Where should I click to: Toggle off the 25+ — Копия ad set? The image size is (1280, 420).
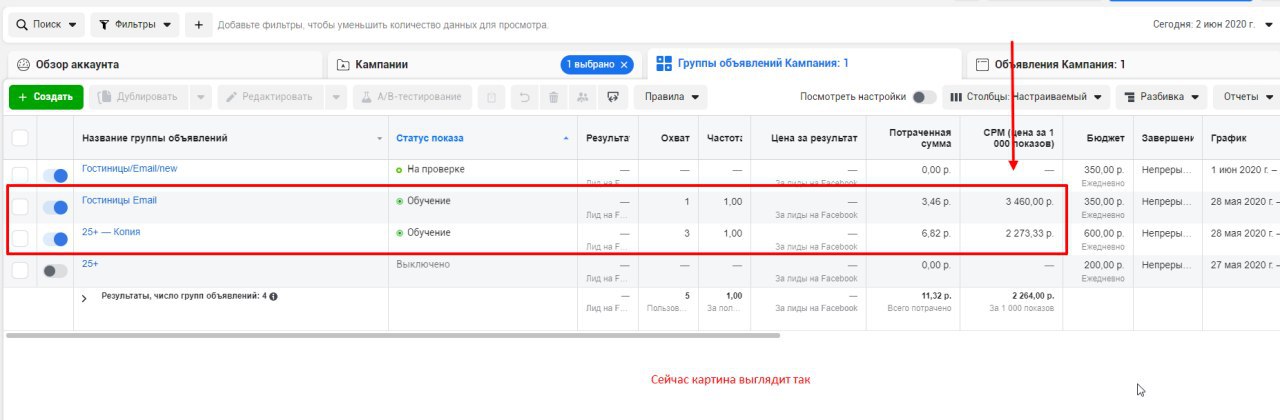coord(55,239)
